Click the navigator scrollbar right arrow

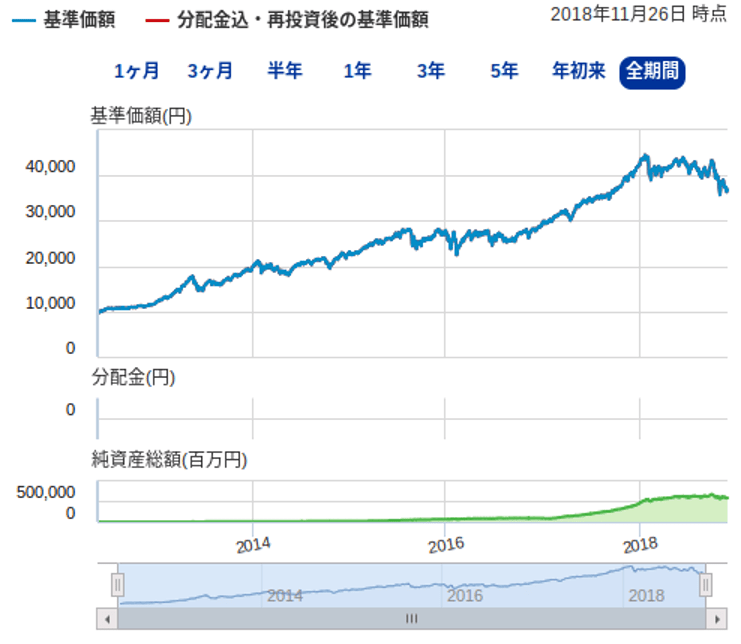716,618
